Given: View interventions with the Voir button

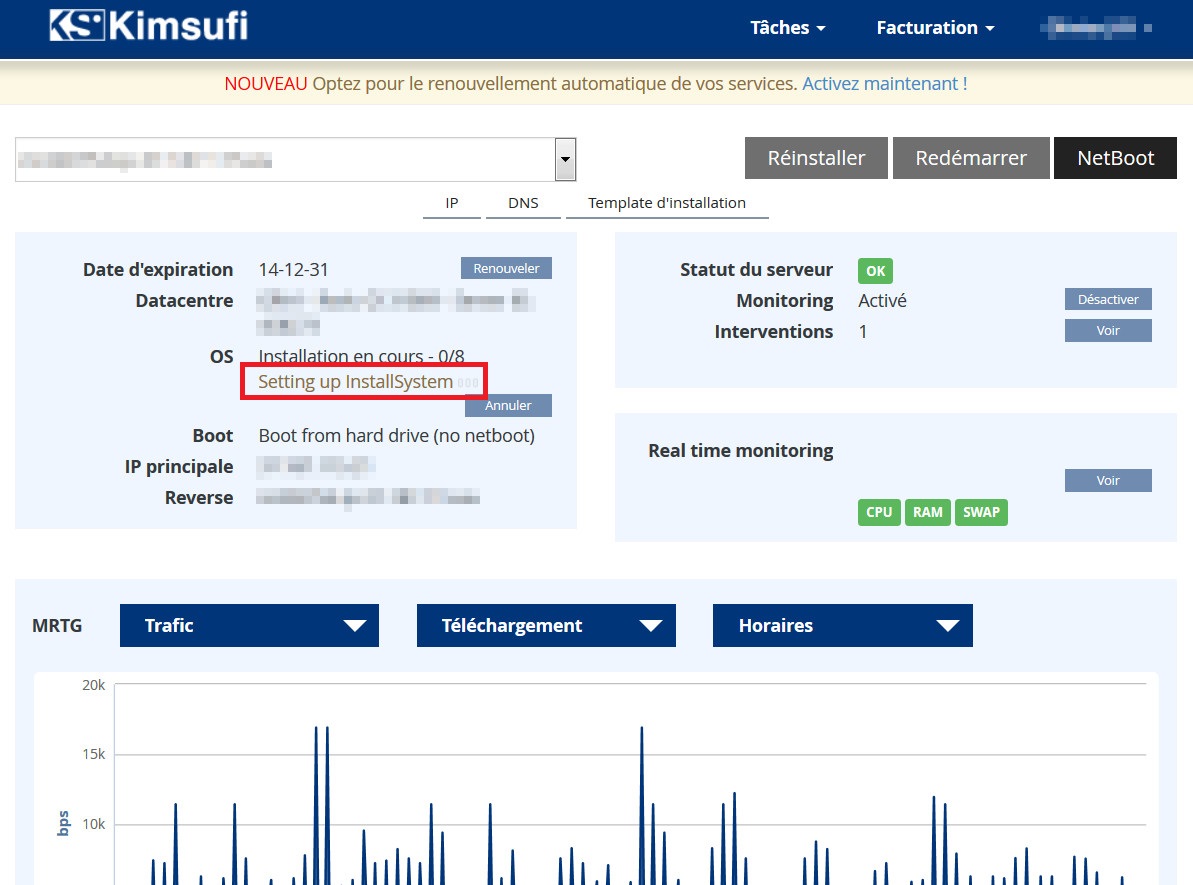Looking at the screenshot, I should pyautogui.click(x=1108, y=331).
